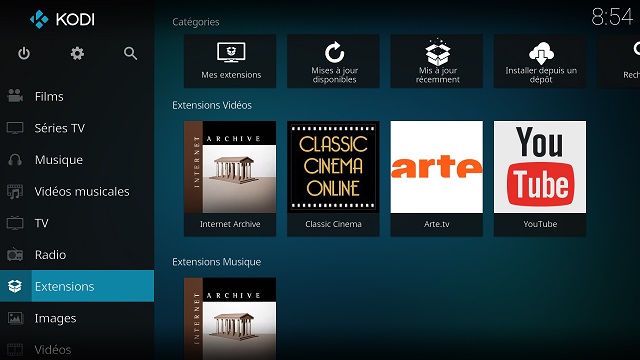640x360 pixels.
Task: Click the Séries TV monitor icon
Action: [15, 128]
